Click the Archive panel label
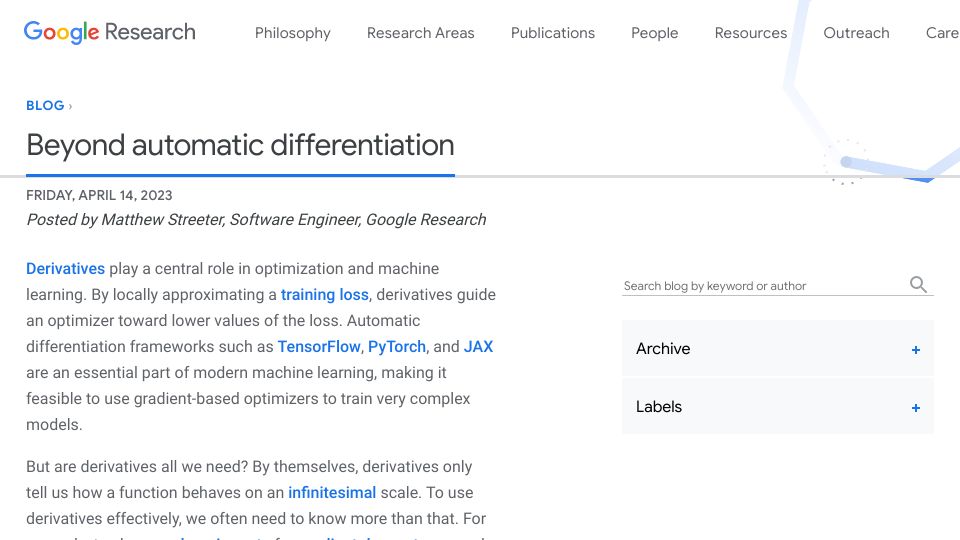This screenshot has height=540, width=960. [x=663, y=348]
